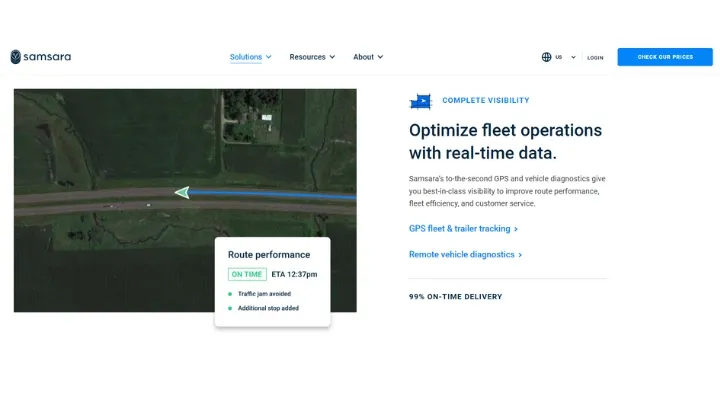Screen dimensions: 720x405
Task: Open the About menu
Action: 368,57
